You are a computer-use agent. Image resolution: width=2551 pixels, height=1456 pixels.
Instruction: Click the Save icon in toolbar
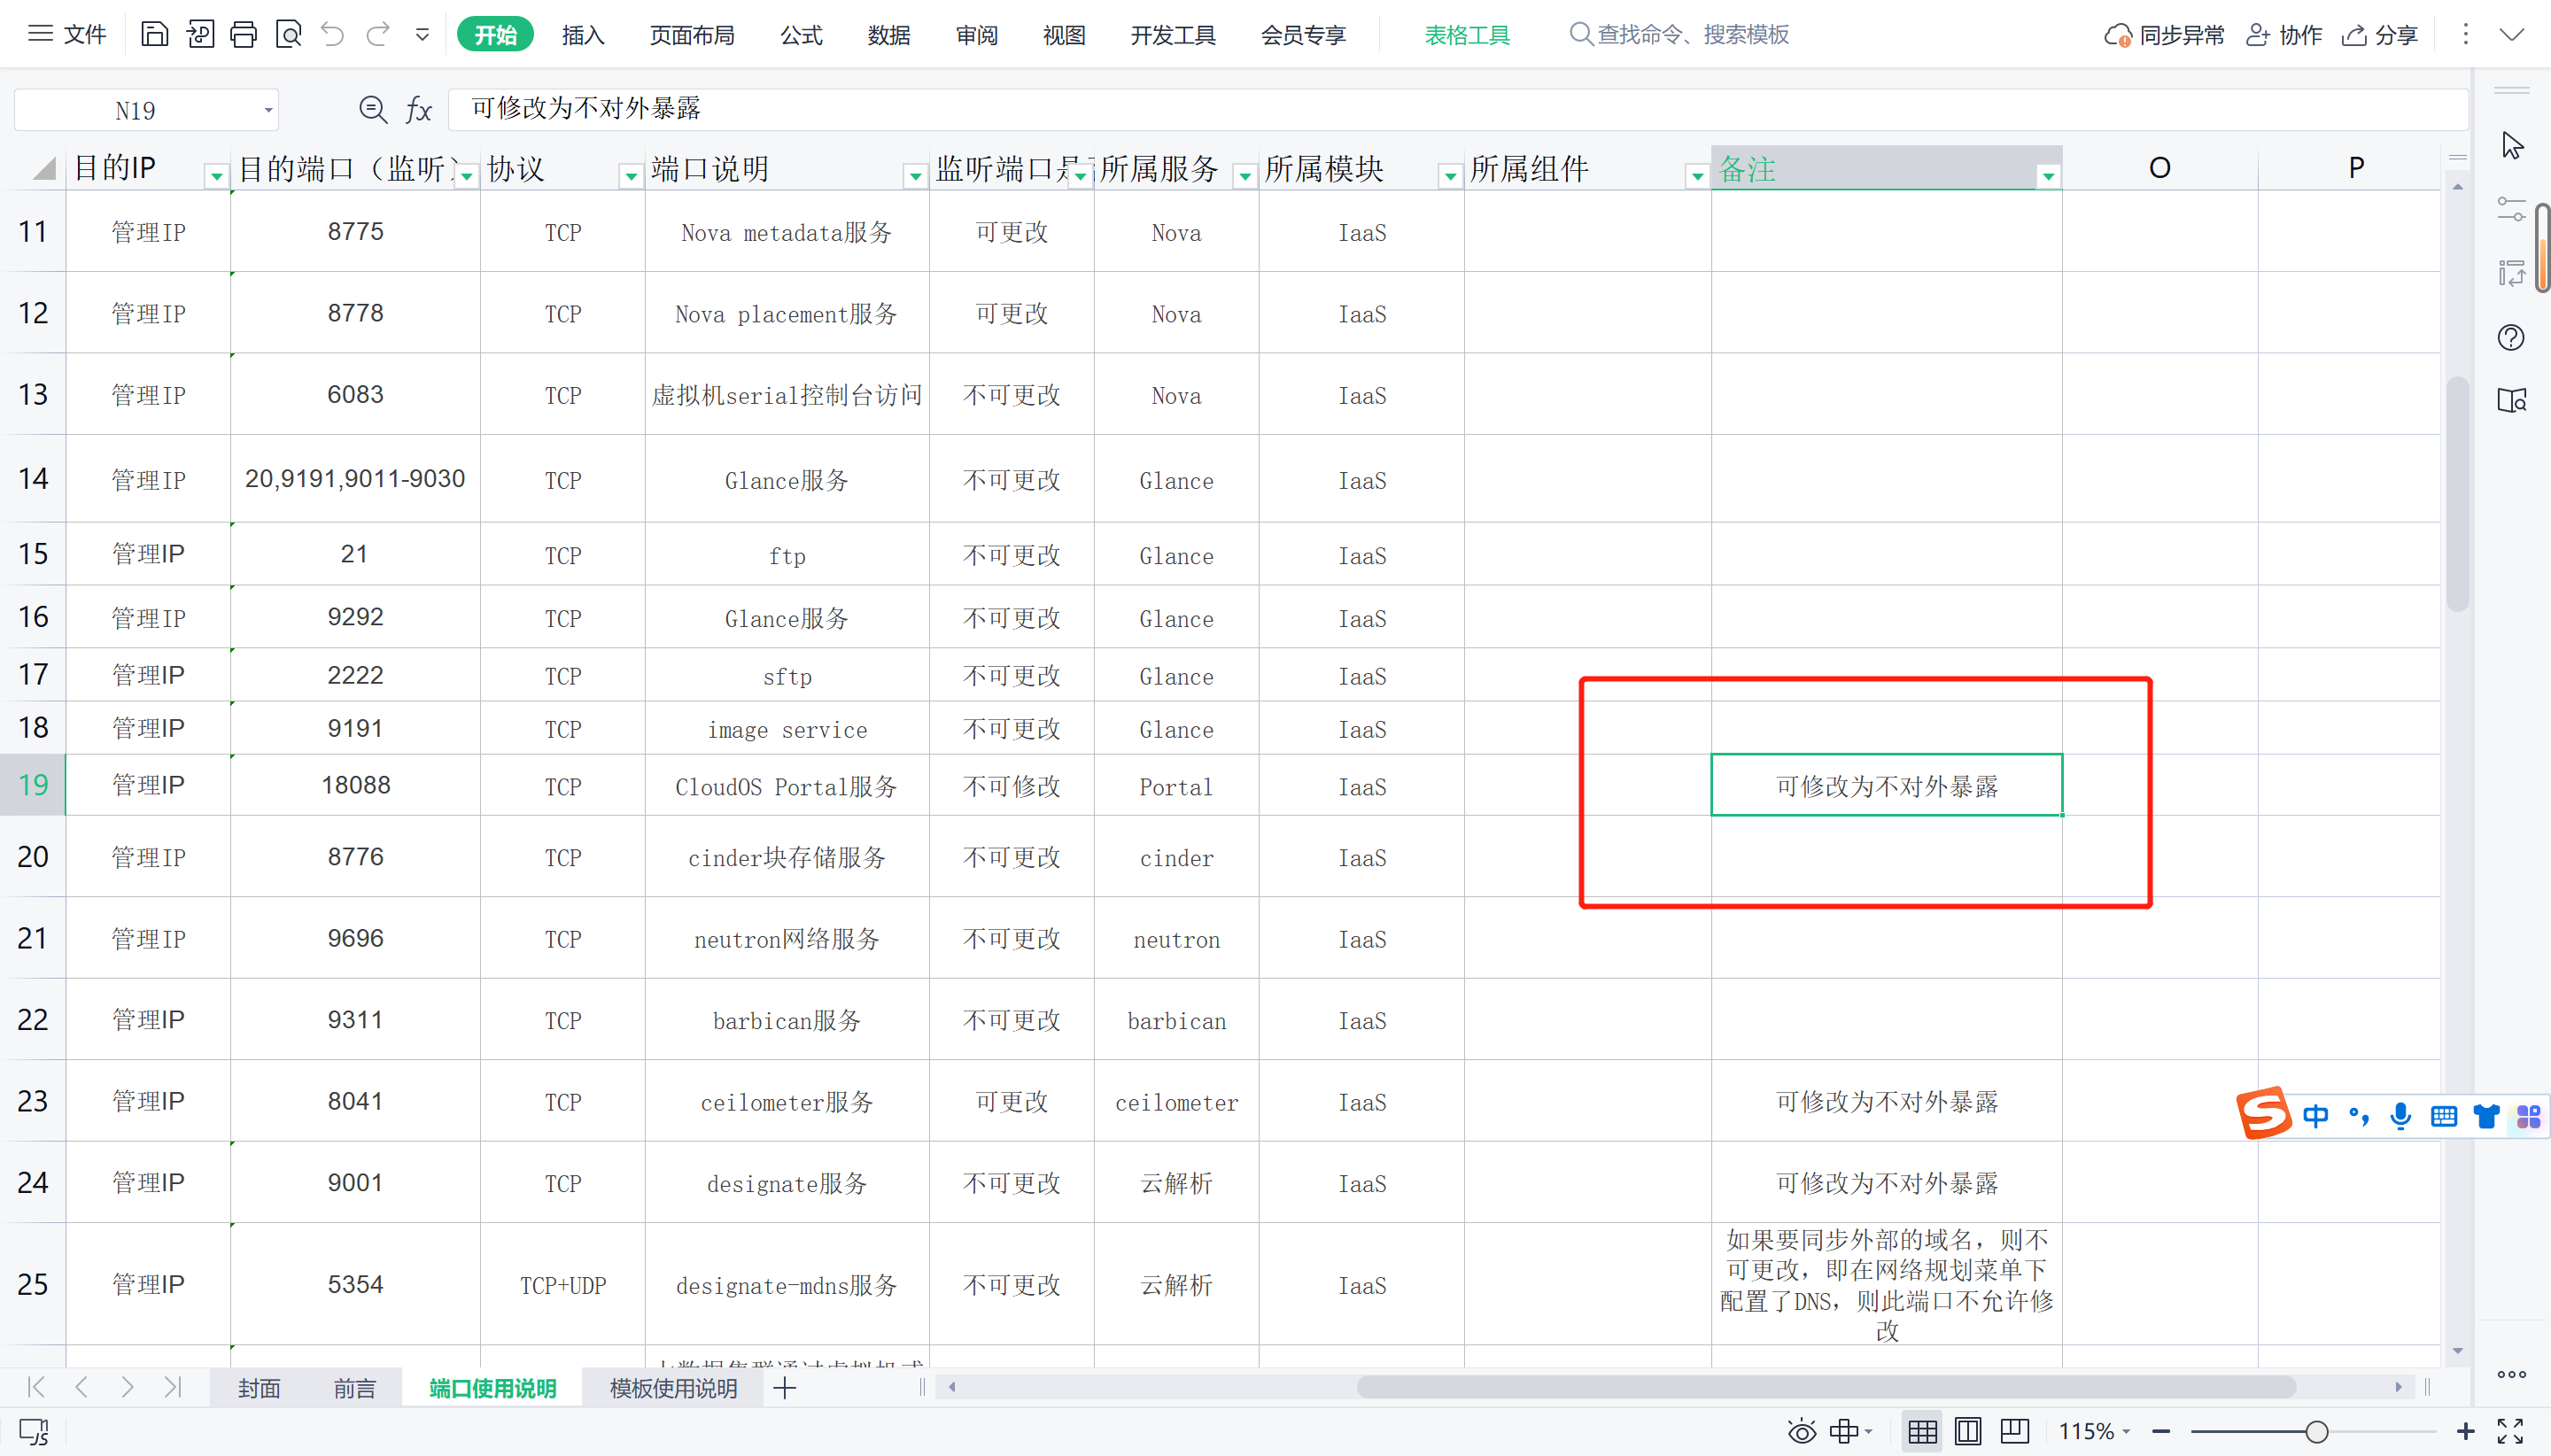[x=154, y=35]
